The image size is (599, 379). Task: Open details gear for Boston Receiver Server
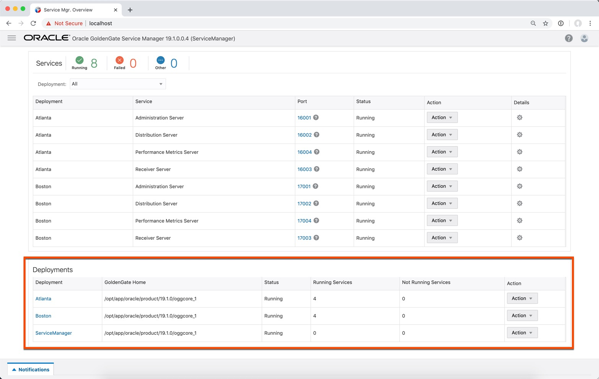tap(520, 238)
